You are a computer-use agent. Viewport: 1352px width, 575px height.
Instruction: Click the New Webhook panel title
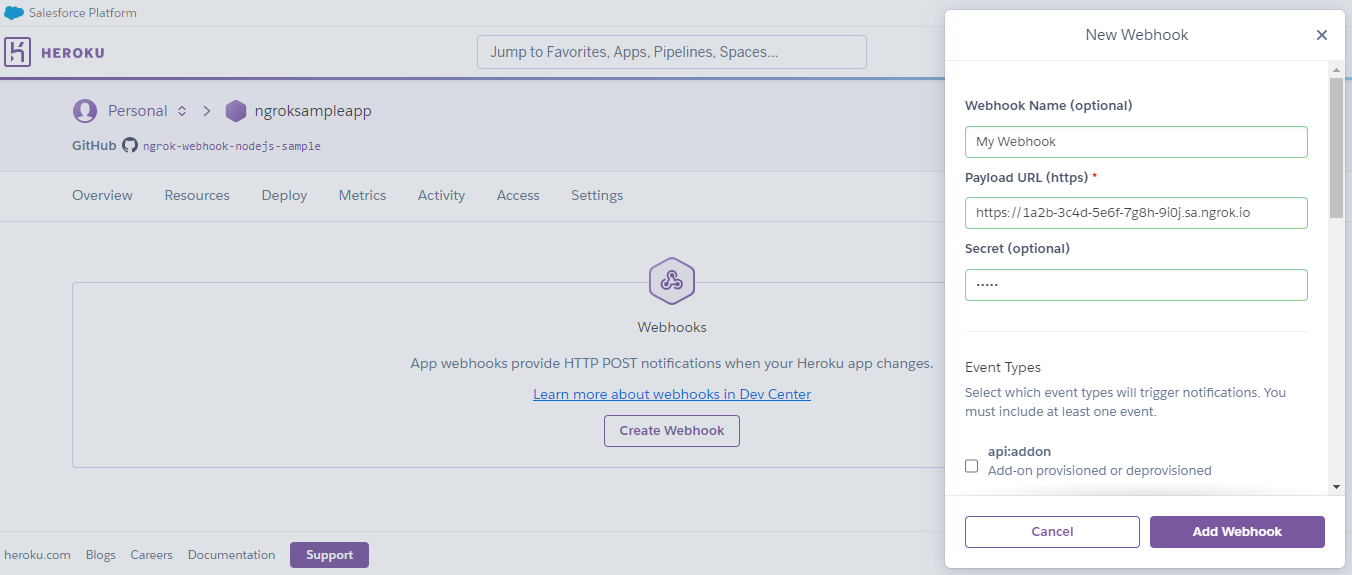pyautogui.click(x=1137, y=35)
